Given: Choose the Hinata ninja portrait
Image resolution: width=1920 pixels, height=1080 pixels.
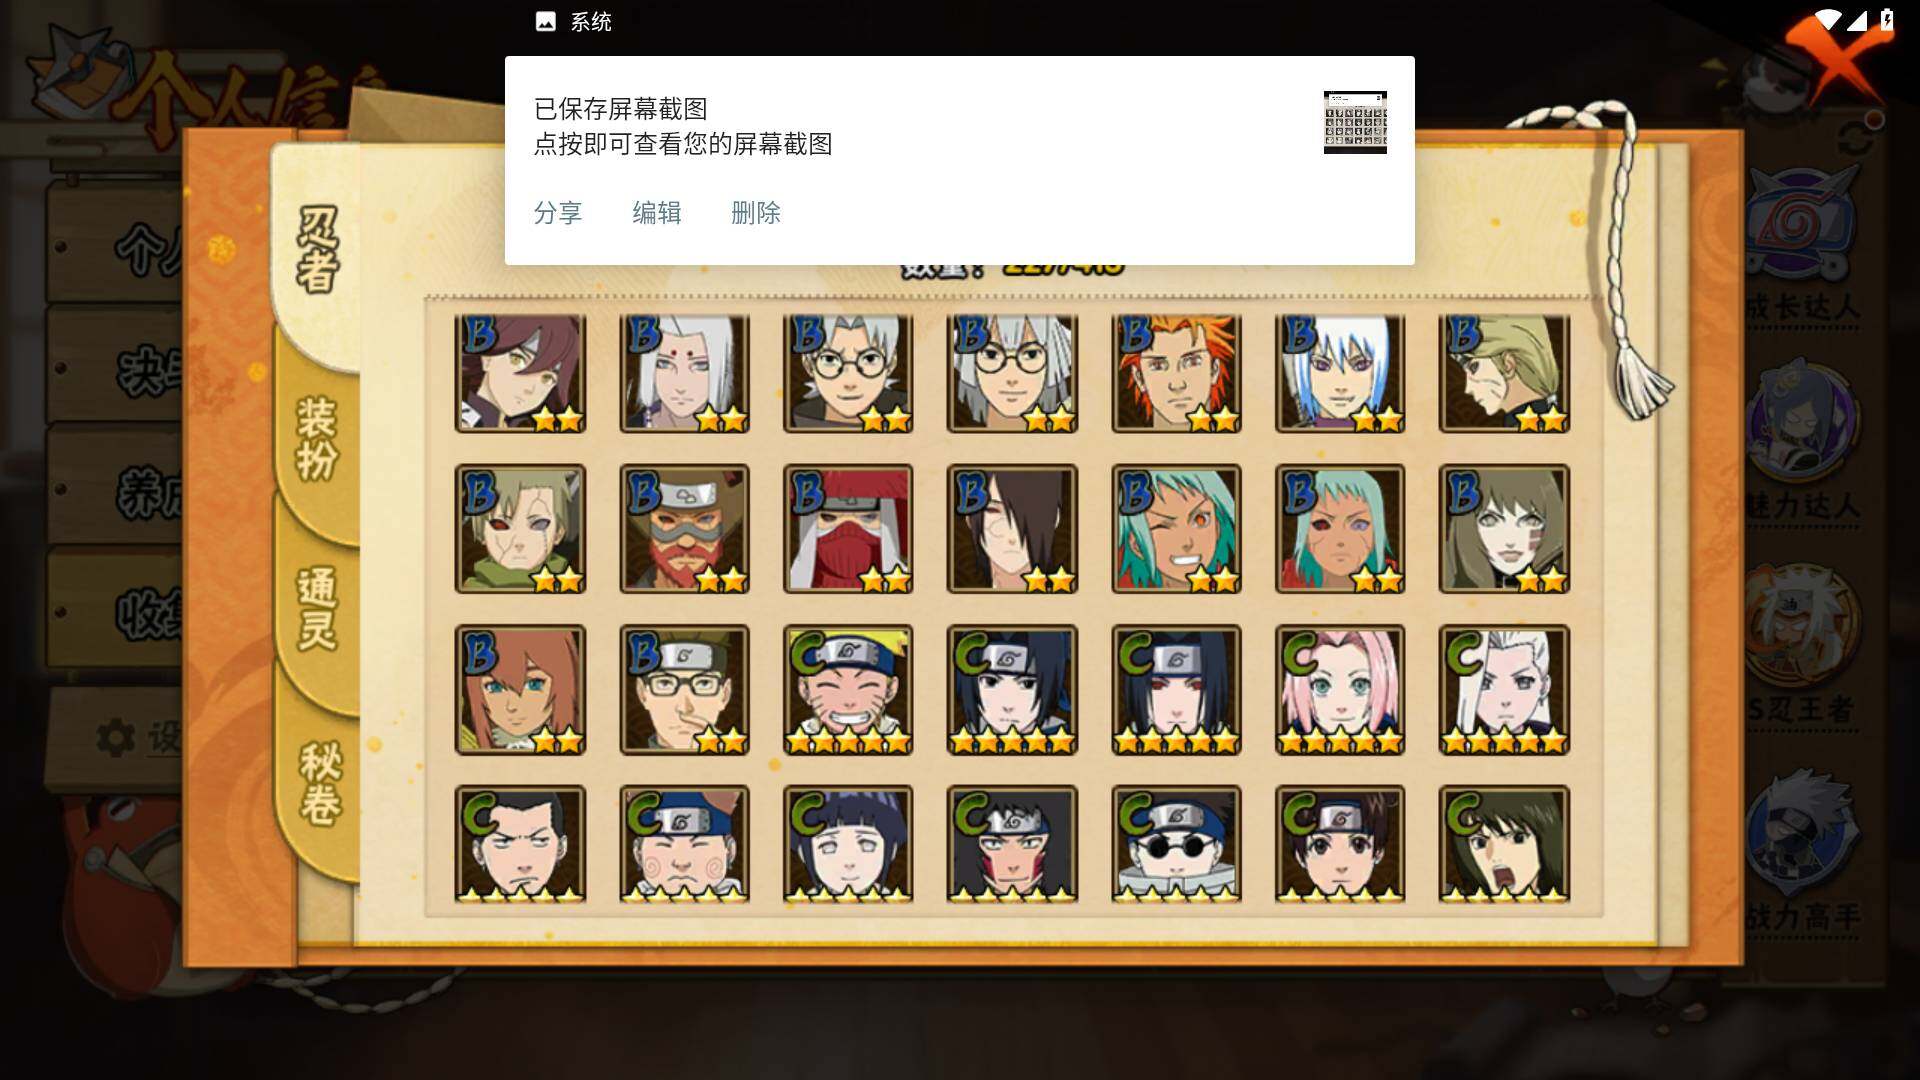Looking at the screenshot, I should point(848,844).
